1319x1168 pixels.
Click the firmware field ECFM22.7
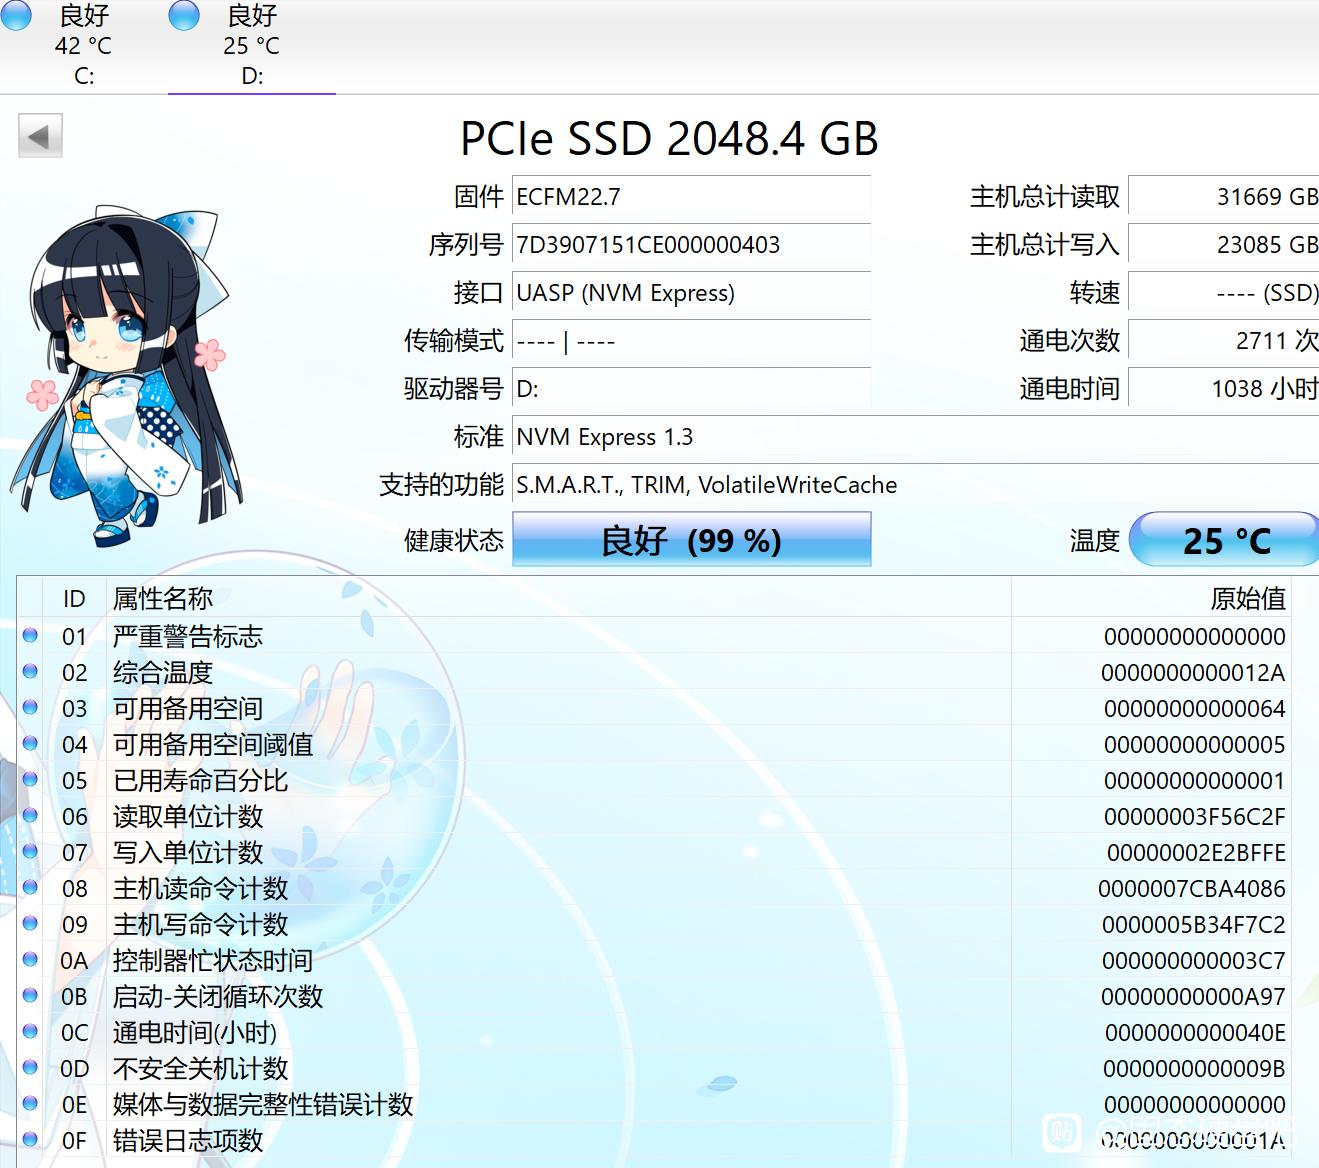(x=691, y=197)
